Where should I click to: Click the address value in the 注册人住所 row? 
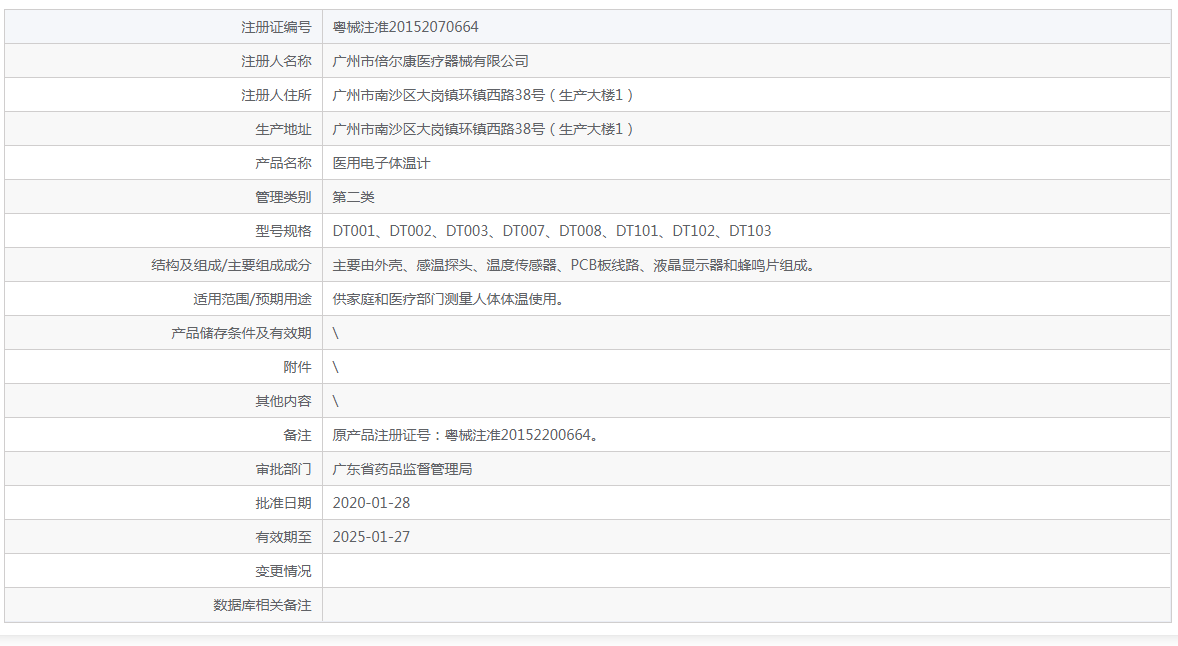tap(483, 95)
